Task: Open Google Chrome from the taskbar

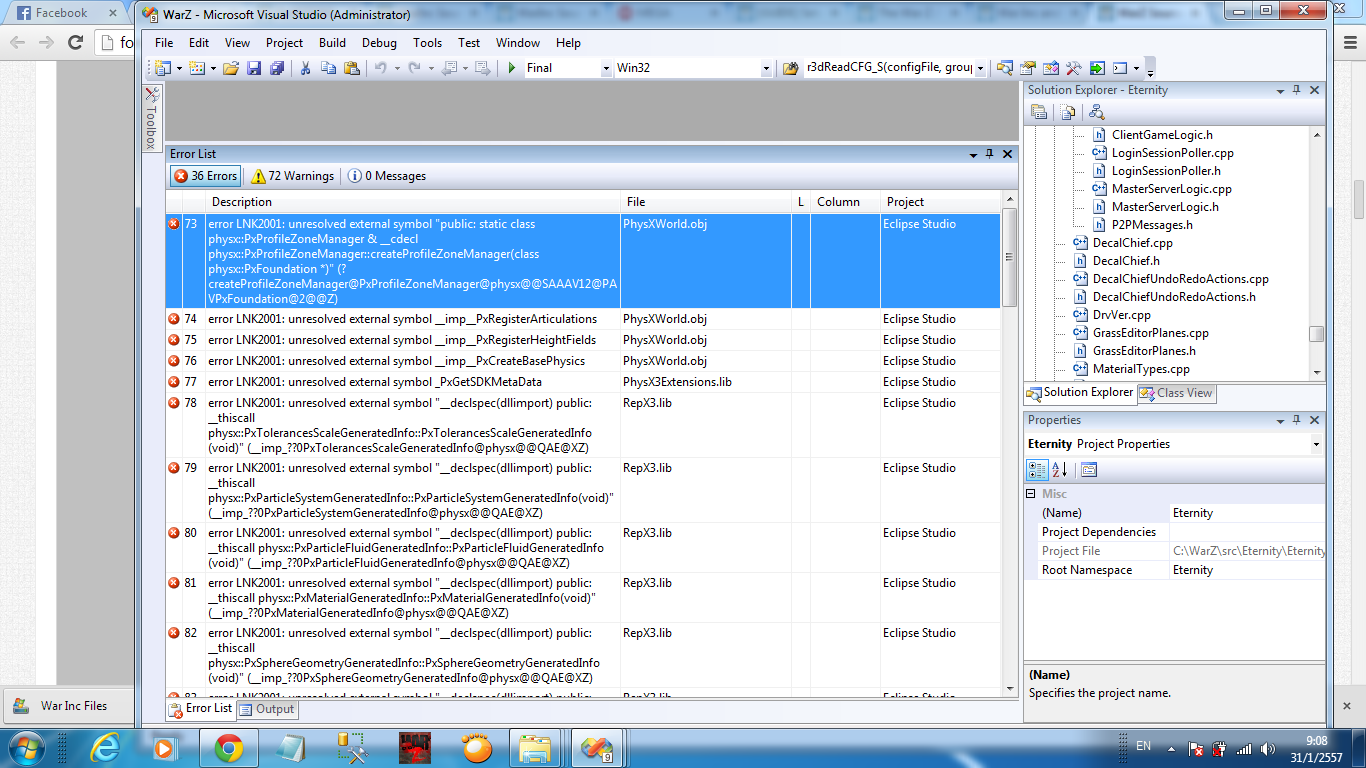Action: point(228,748)
